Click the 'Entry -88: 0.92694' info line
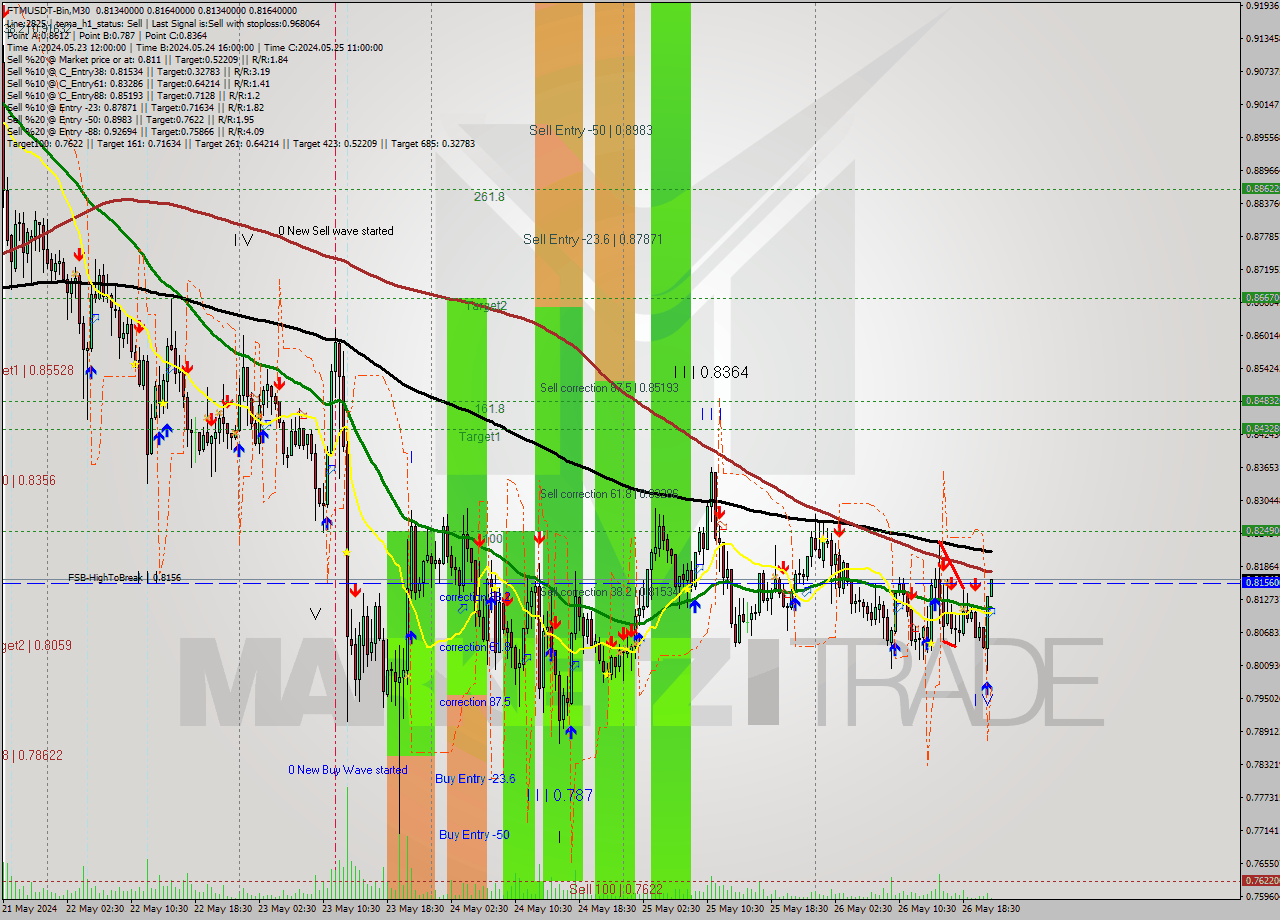Screen dimensions: 1280x920 (135, 131)
